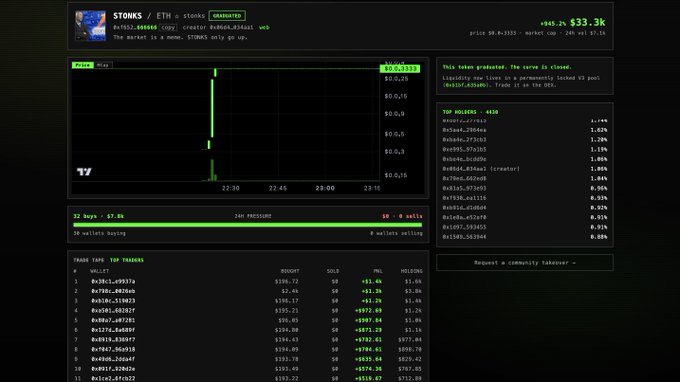Open the TradingView logo on the chart
The height and width of the screenshot is (382, 680).
(84, 172)
